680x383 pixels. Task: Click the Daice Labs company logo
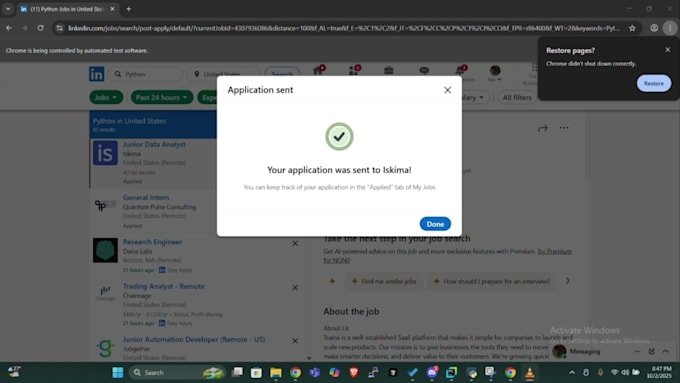click(x=105, y=250)
